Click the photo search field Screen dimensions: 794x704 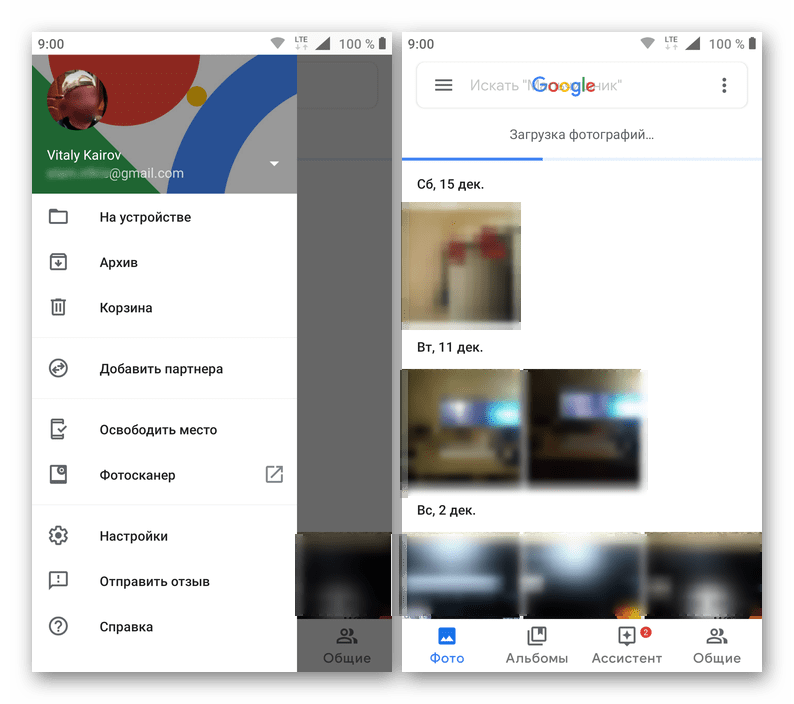(x=581, y=85)
